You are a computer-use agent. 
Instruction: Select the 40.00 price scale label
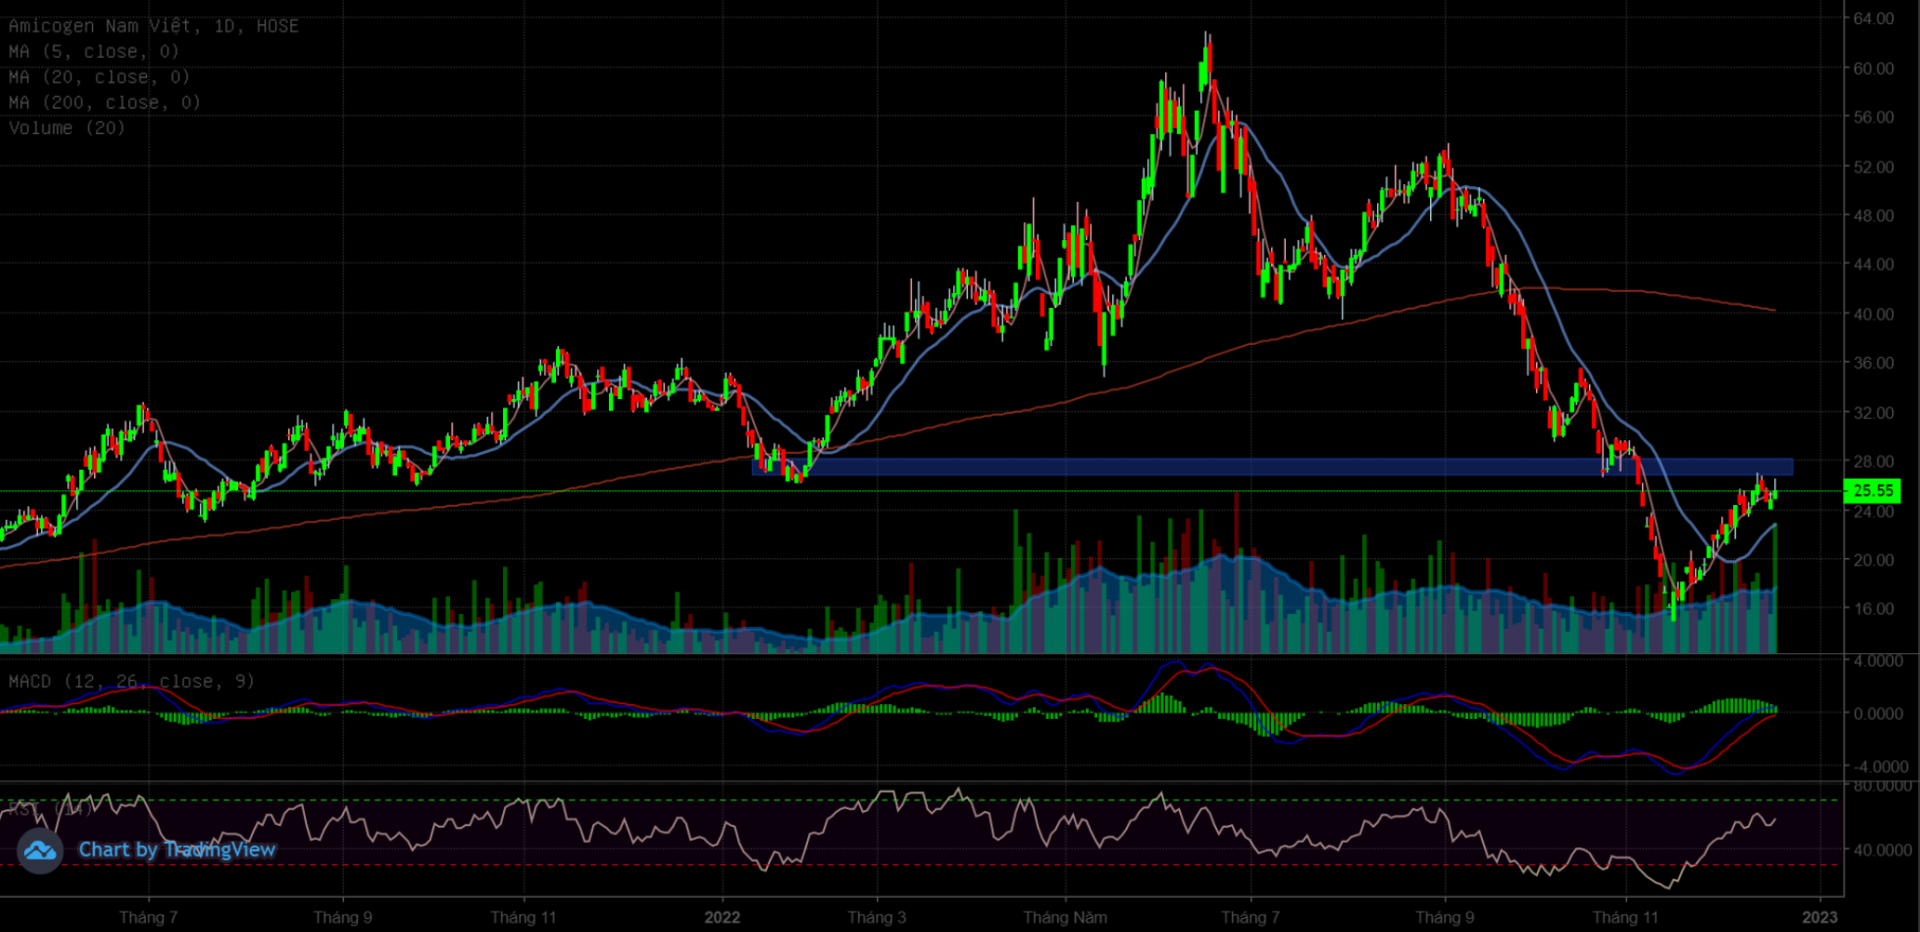pos(1873,314)
